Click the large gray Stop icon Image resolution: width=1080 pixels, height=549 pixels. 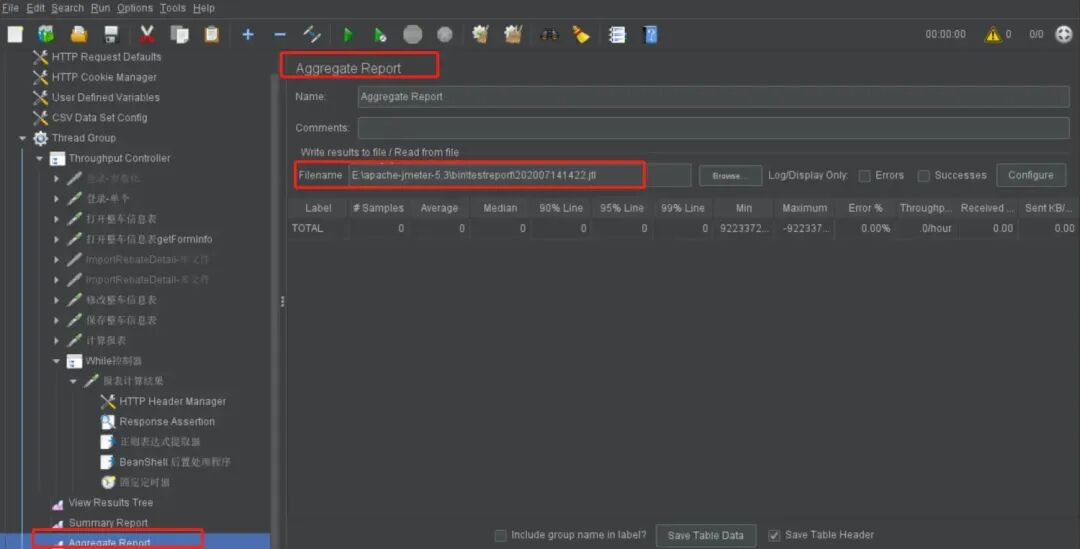pos(413,34)
